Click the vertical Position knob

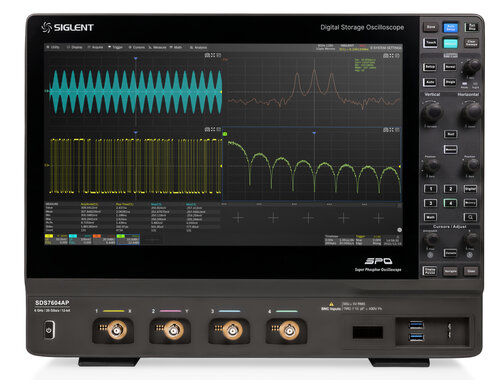[431, 165]
